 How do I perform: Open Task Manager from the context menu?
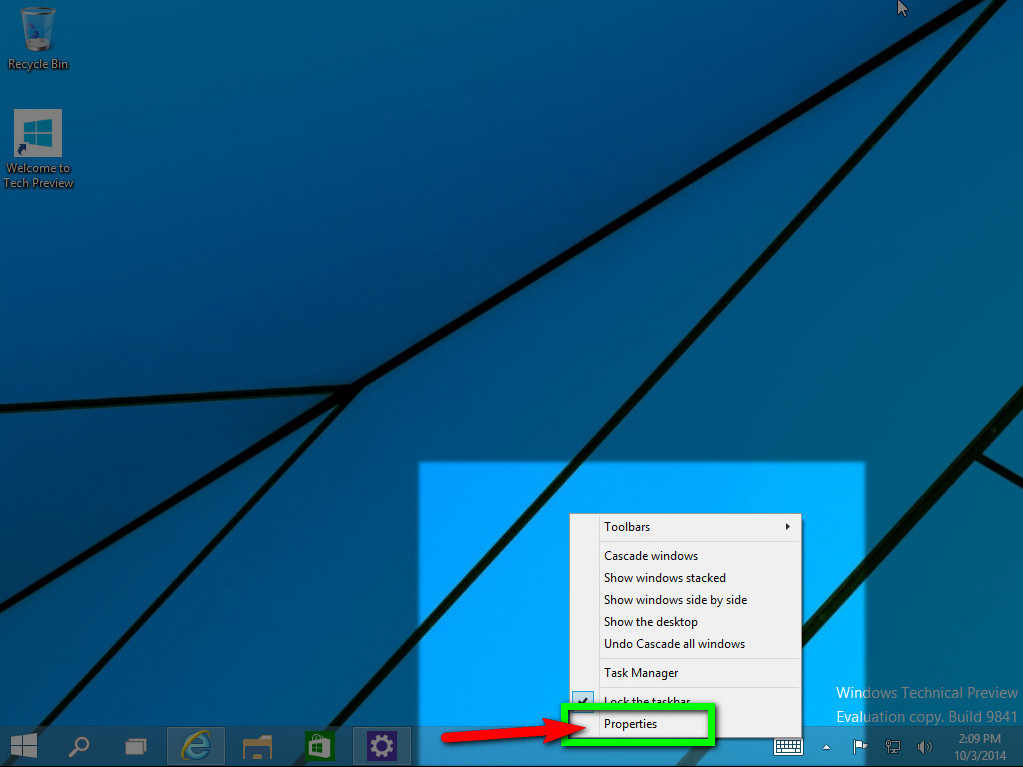click(686, 673)
